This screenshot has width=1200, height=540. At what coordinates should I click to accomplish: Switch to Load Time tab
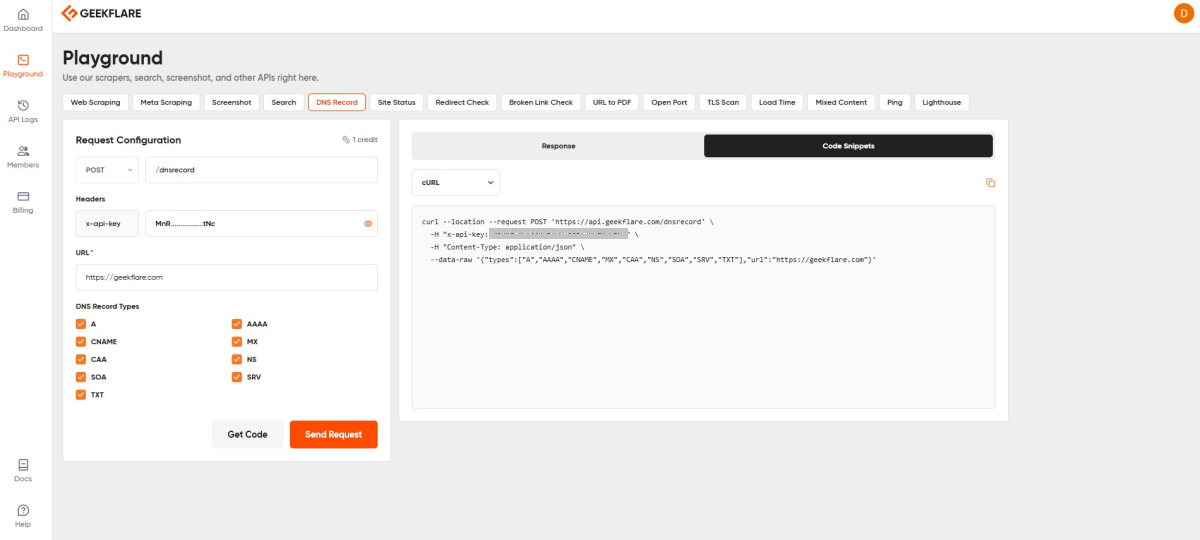777,102
